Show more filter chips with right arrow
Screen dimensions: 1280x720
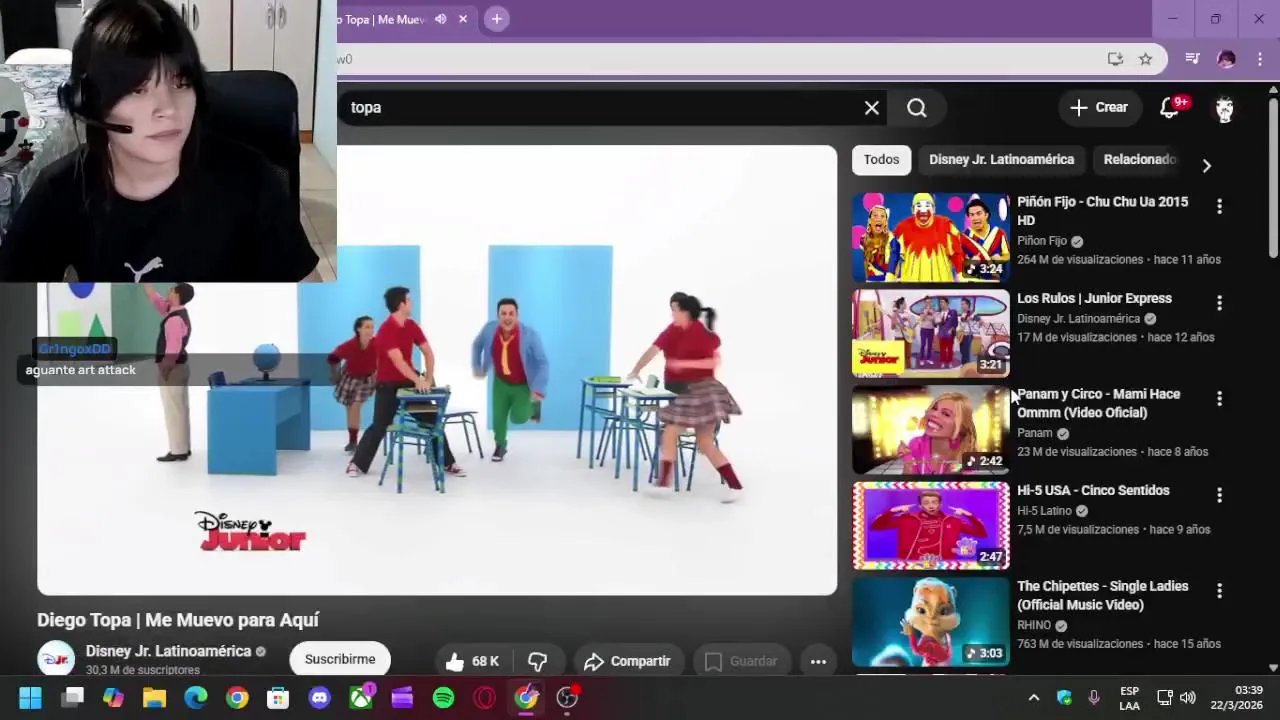(1206, 165)
